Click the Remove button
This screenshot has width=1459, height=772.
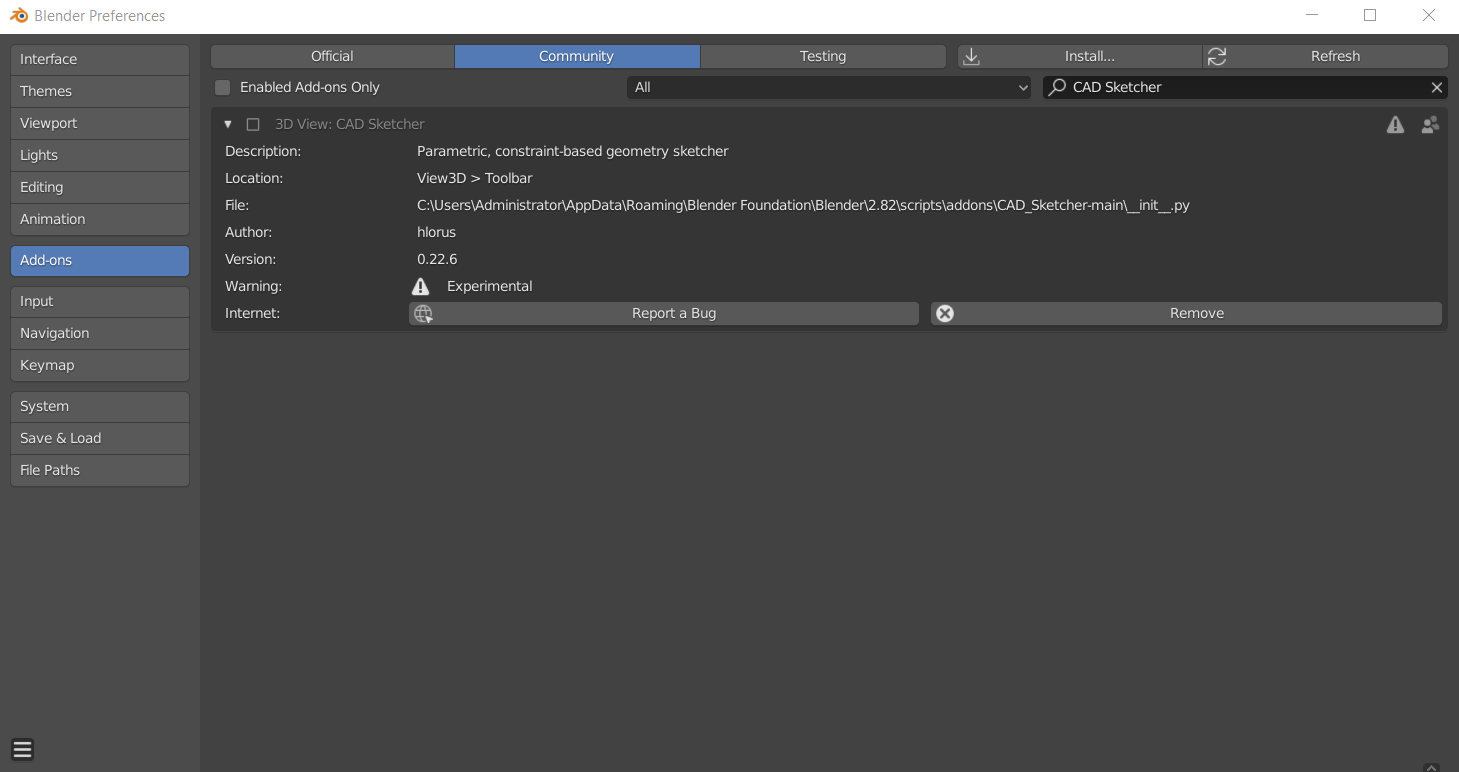pyautogui.click(x=1196, y=313)
